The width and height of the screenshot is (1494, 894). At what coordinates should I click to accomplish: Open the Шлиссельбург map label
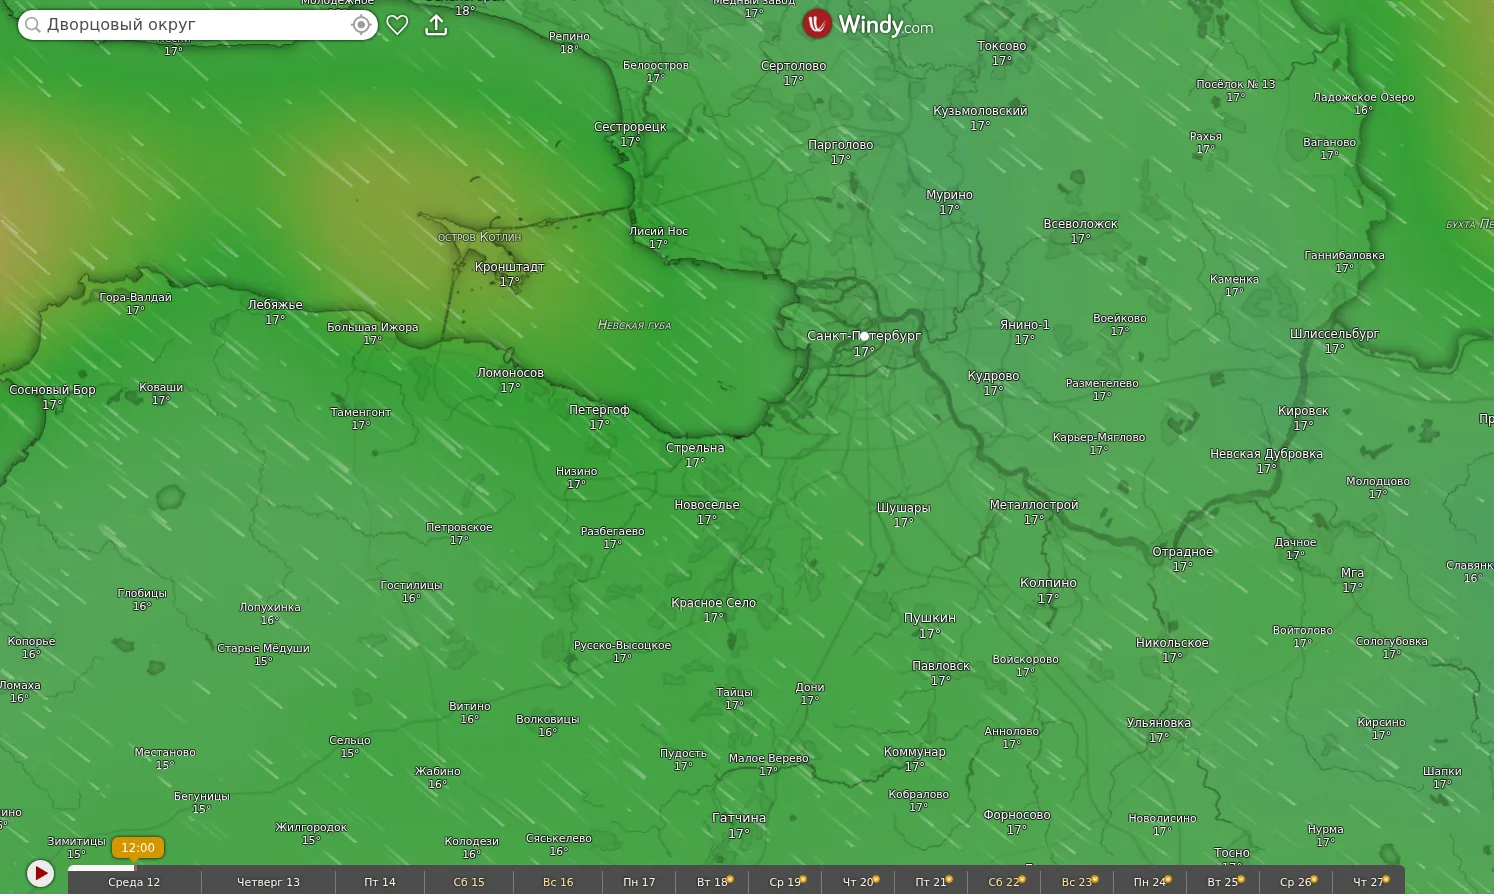[x=1334, y=334]
